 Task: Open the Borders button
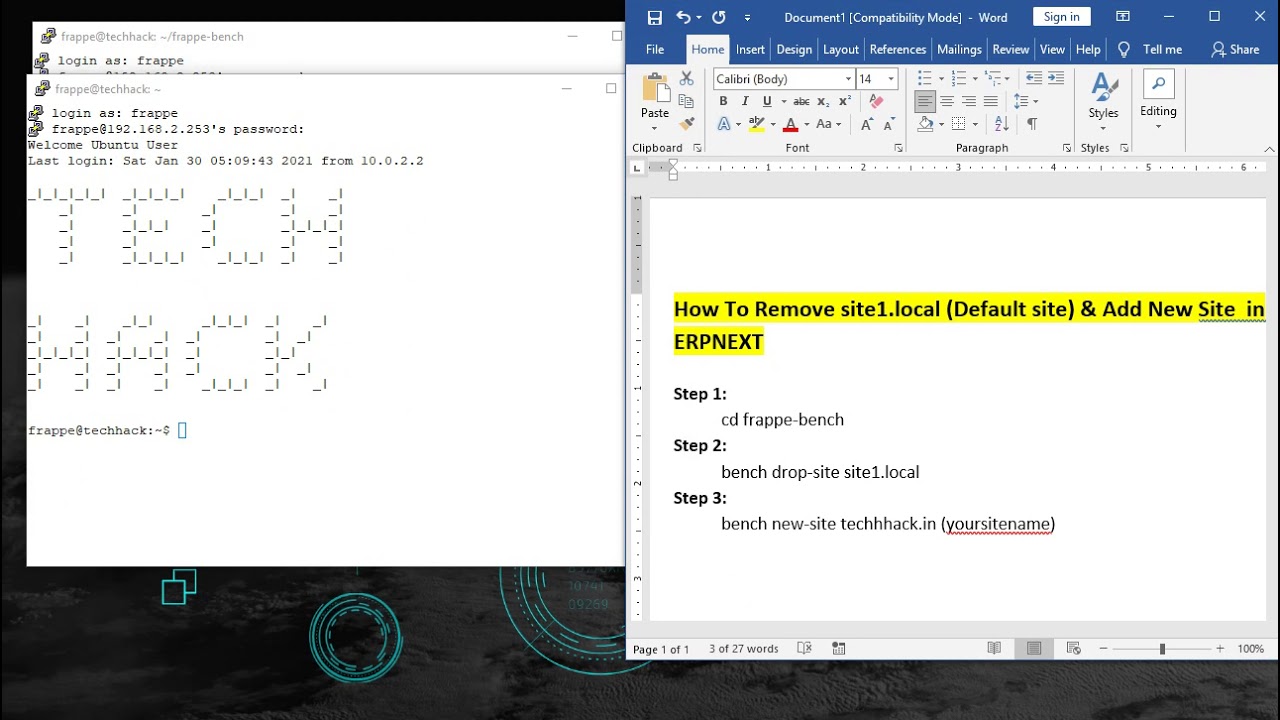[x=960, y=124]
